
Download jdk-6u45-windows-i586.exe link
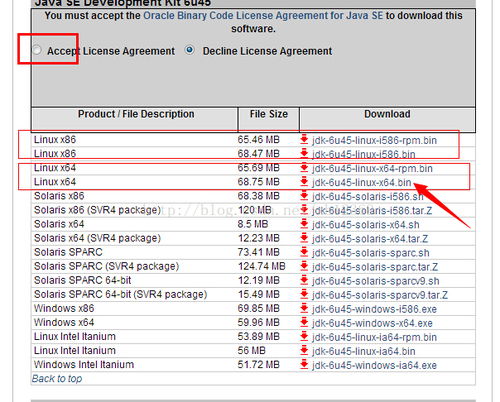click(x=374, y=309)
